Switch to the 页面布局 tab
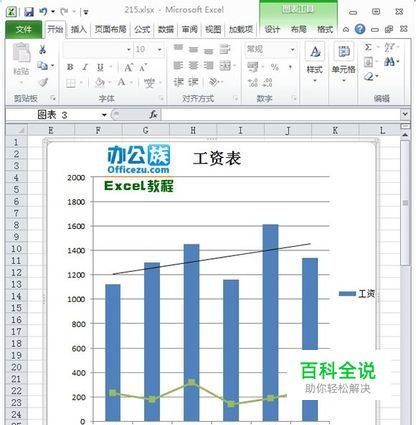416x425 pixels. pos(110,29)
